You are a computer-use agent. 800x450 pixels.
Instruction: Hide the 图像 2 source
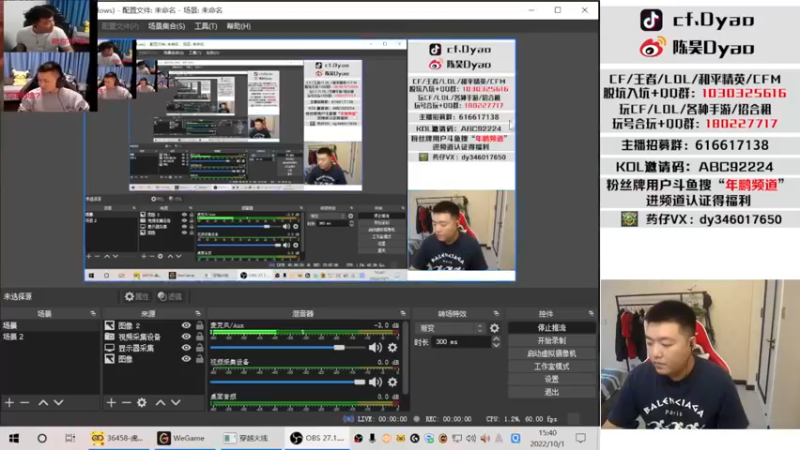pyautogui.click(x=186, y=326)
